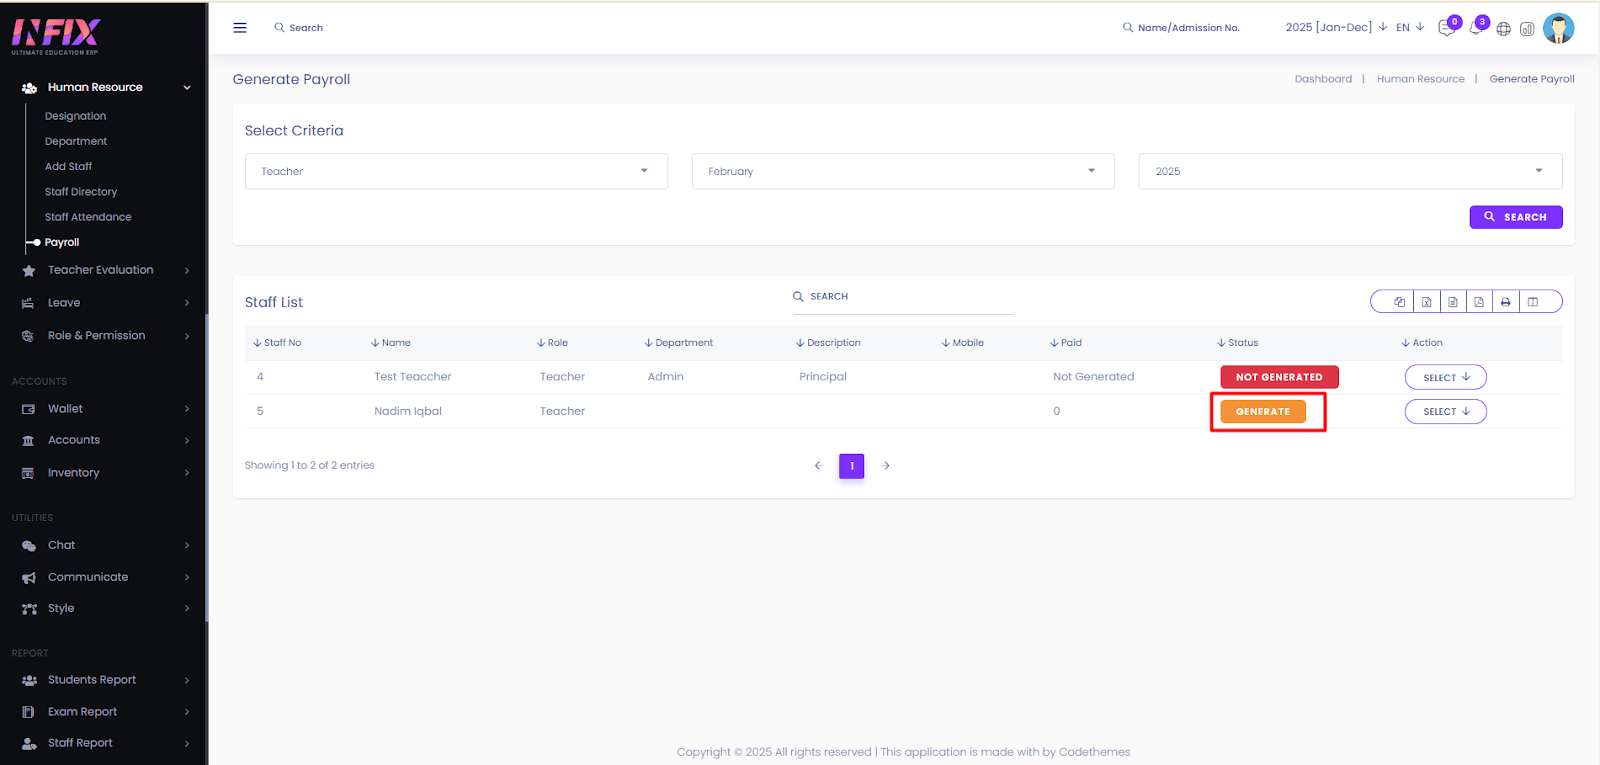Viewport: 1600px width, 765px height.
Task: Sort the table by Action column
Action: point(1422,343)
